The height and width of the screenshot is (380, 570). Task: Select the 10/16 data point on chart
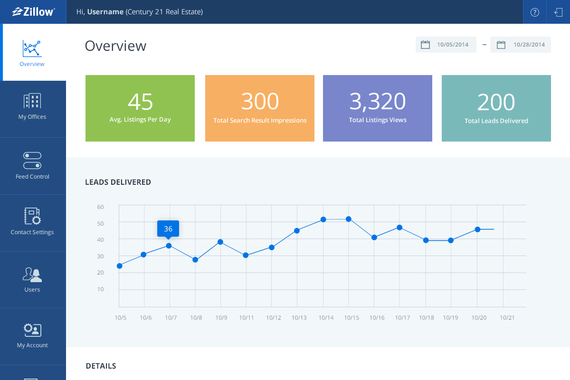tap(374, 237)
